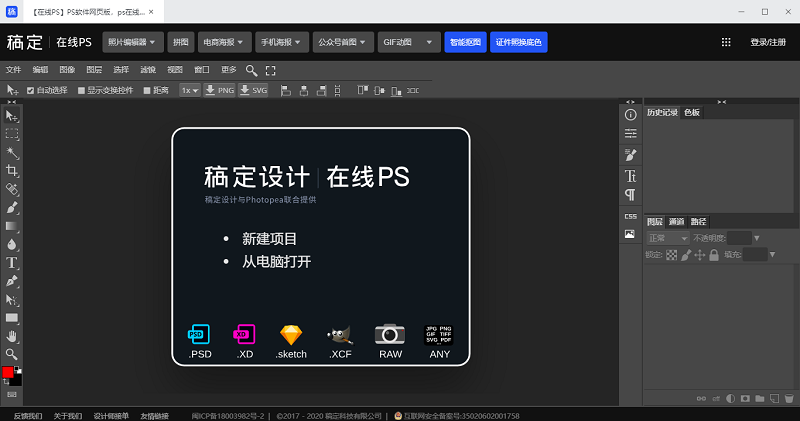Open the GIF动图 dropdown
800x421 pixels.
409,42
